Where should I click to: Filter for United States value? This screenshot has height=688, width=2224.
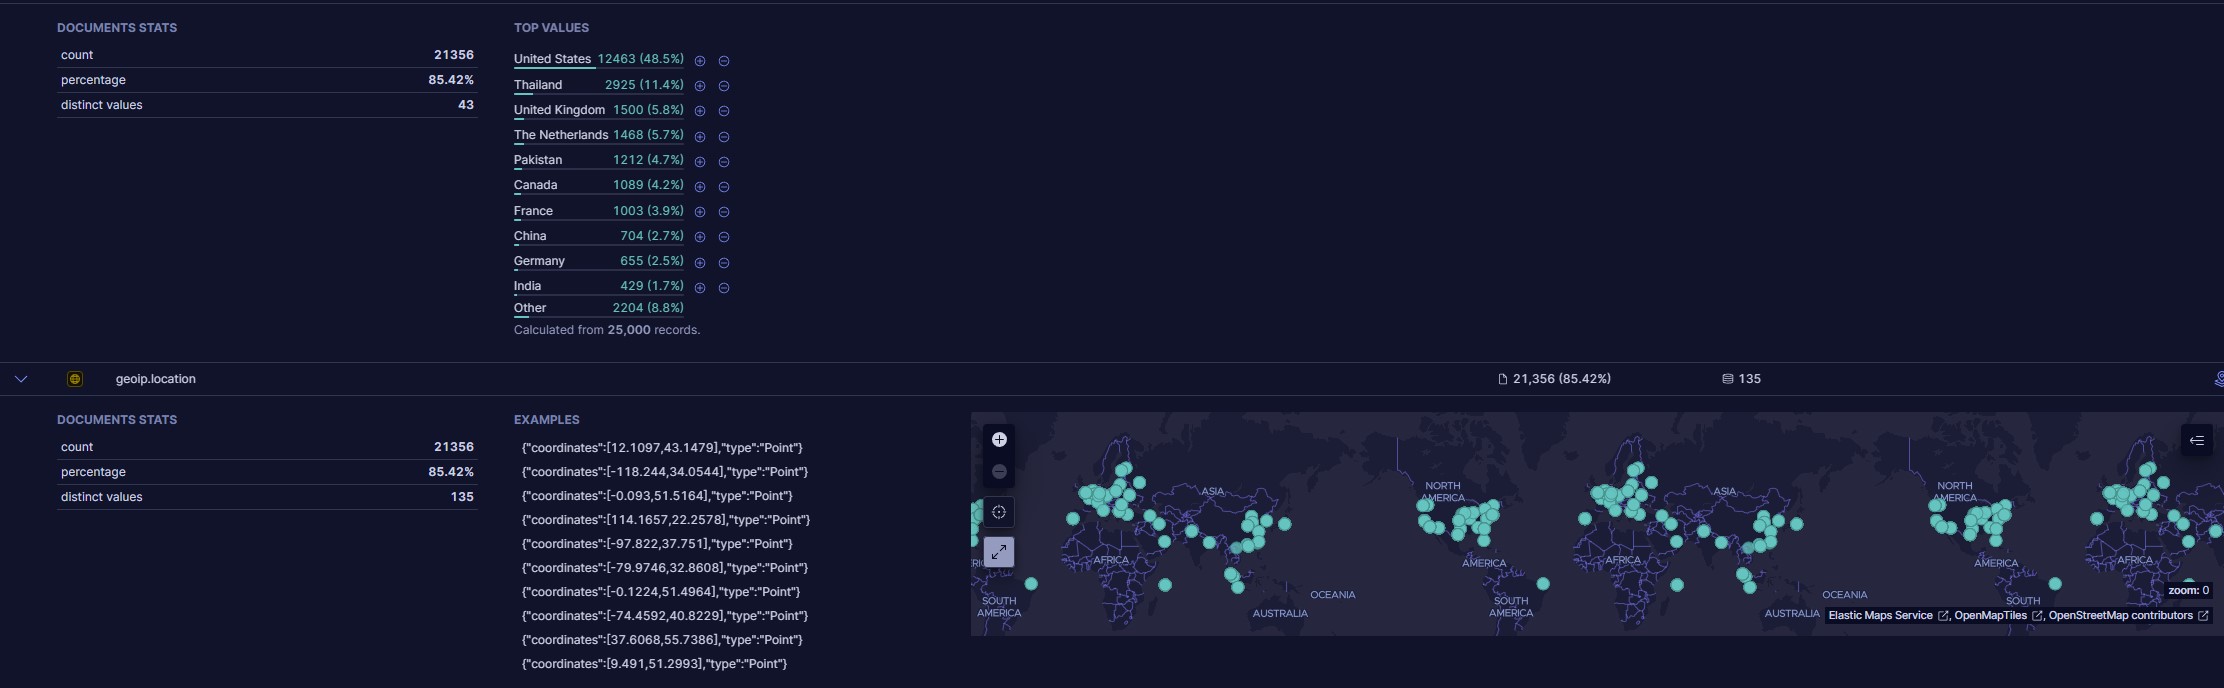pos(700,61)
